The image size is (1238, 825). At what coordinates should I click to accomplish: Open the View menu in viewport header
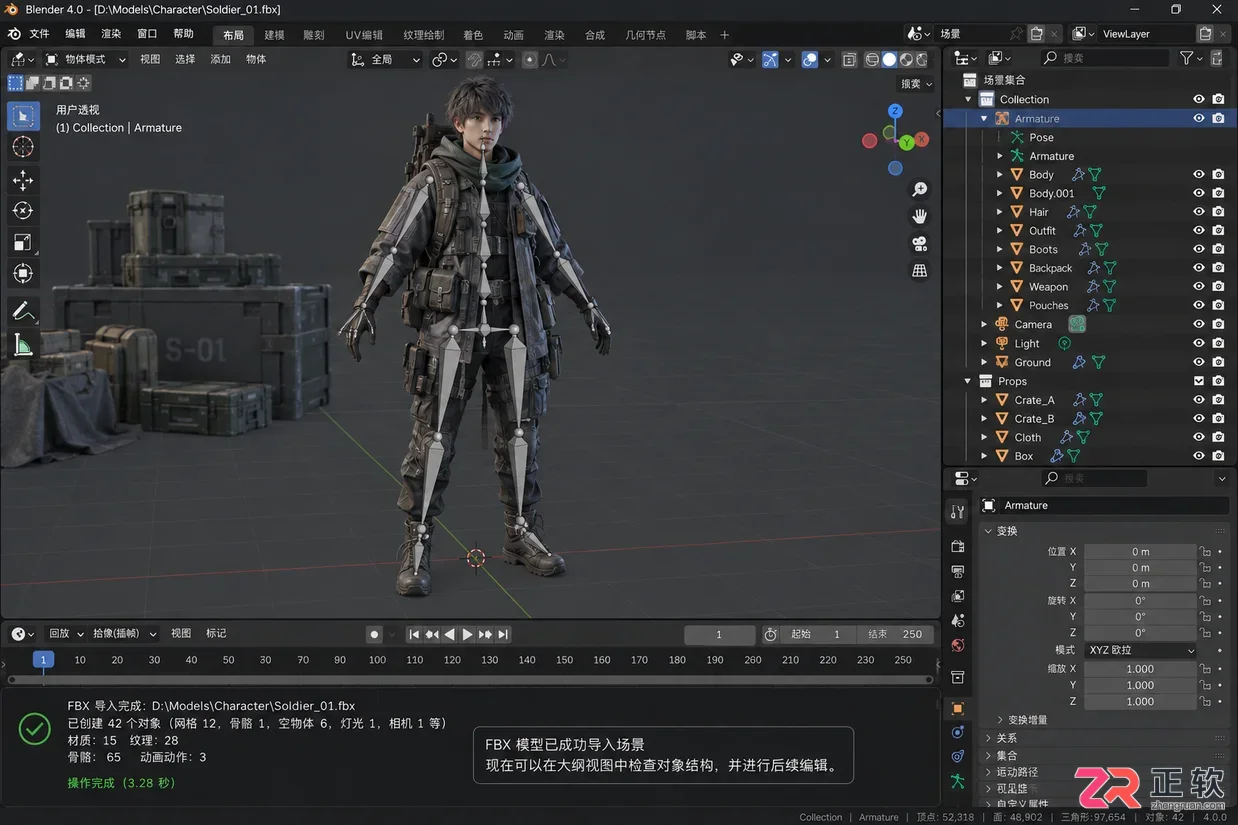[150, 59]
